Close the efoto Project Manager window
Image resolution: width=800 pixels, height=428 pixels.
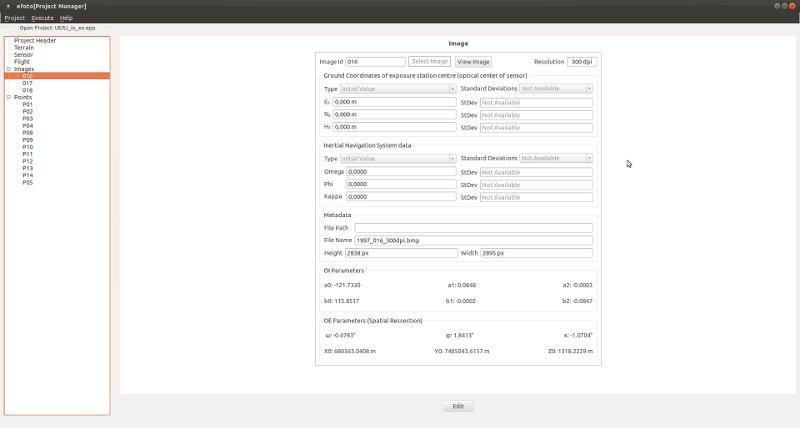pos(792,6)
